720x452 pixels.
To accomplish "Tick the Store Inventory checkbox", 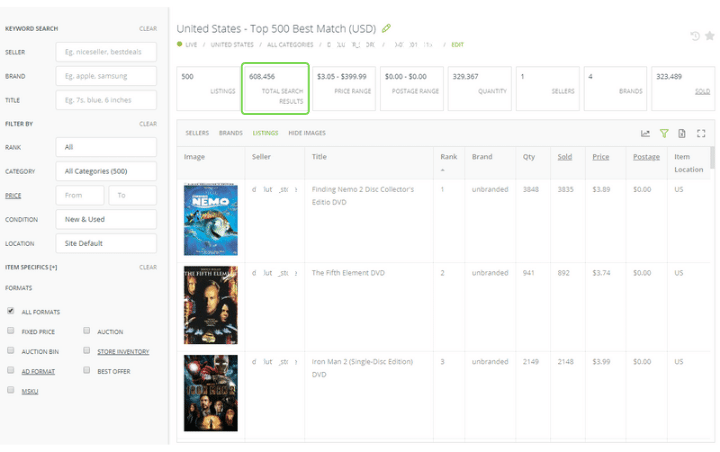I will pos(86,350).
